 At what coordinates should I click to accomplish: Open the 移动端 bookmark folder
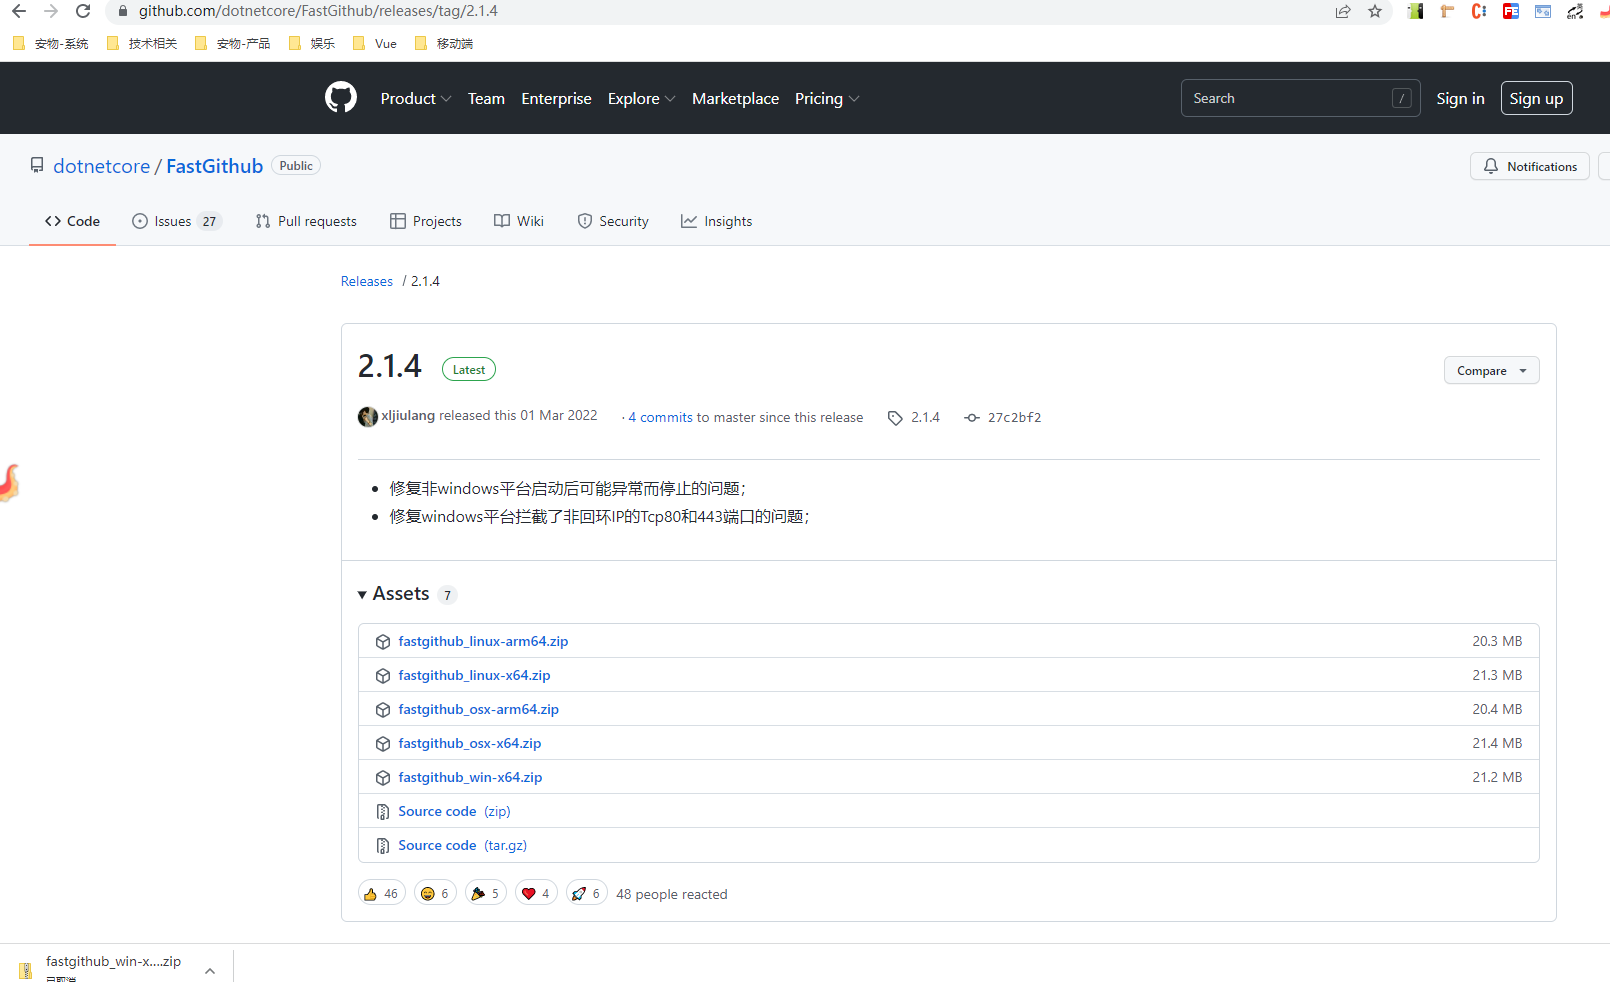point(444,43)
